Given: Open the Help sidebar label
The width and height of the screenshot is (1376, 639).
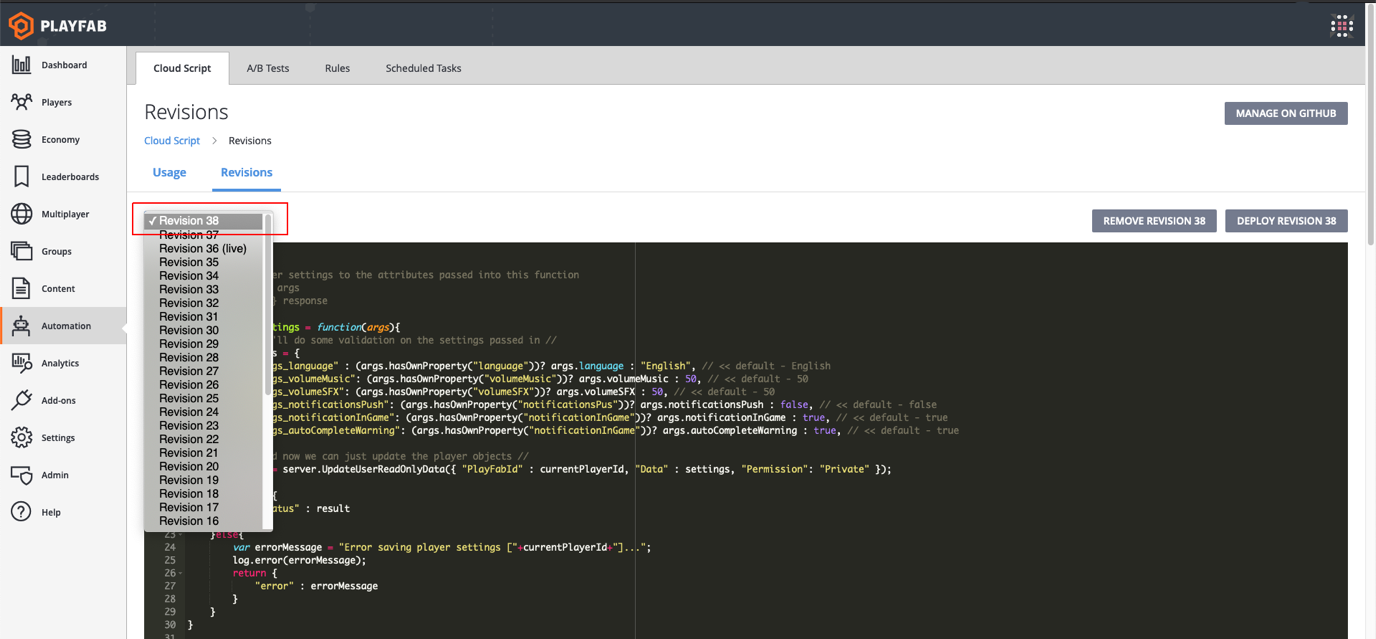Looking at the screenshot, I should [x=51, y=512].
